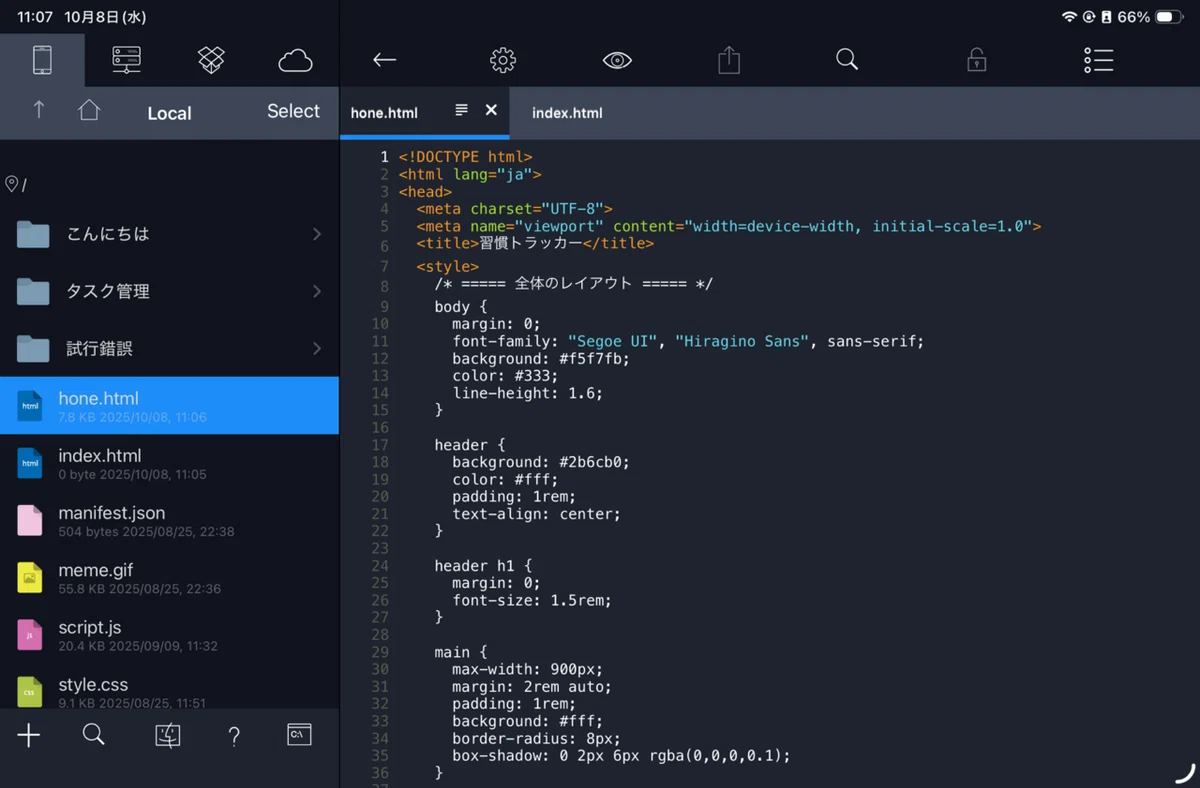Open the download/import icon in bottom bar

[168, 736]
